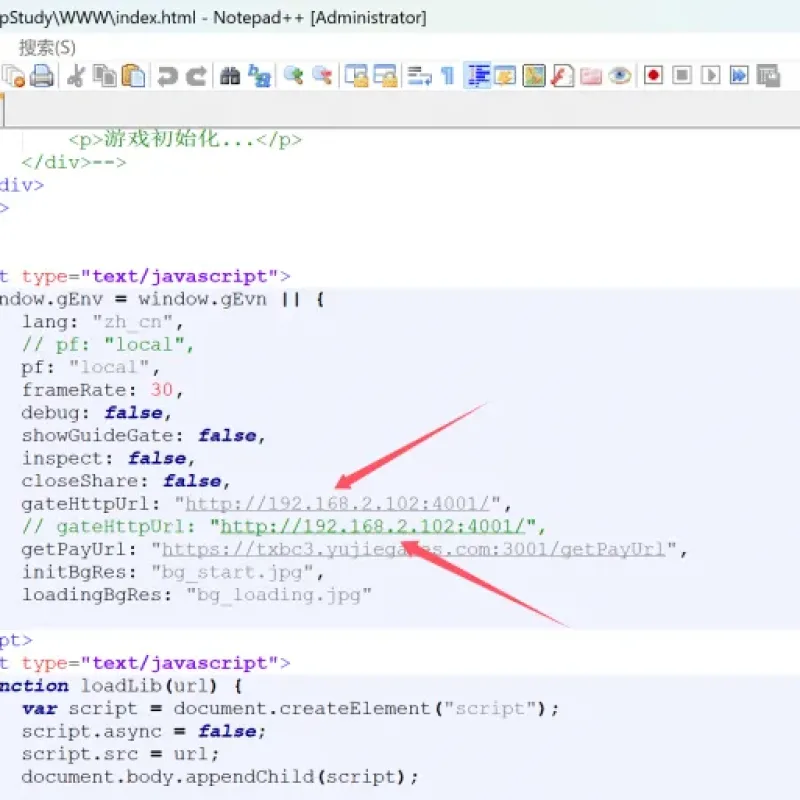Zoom out with the magnifier minus icon
The height and width of the screenshot is (800, 800).
(x=322, y=76)
